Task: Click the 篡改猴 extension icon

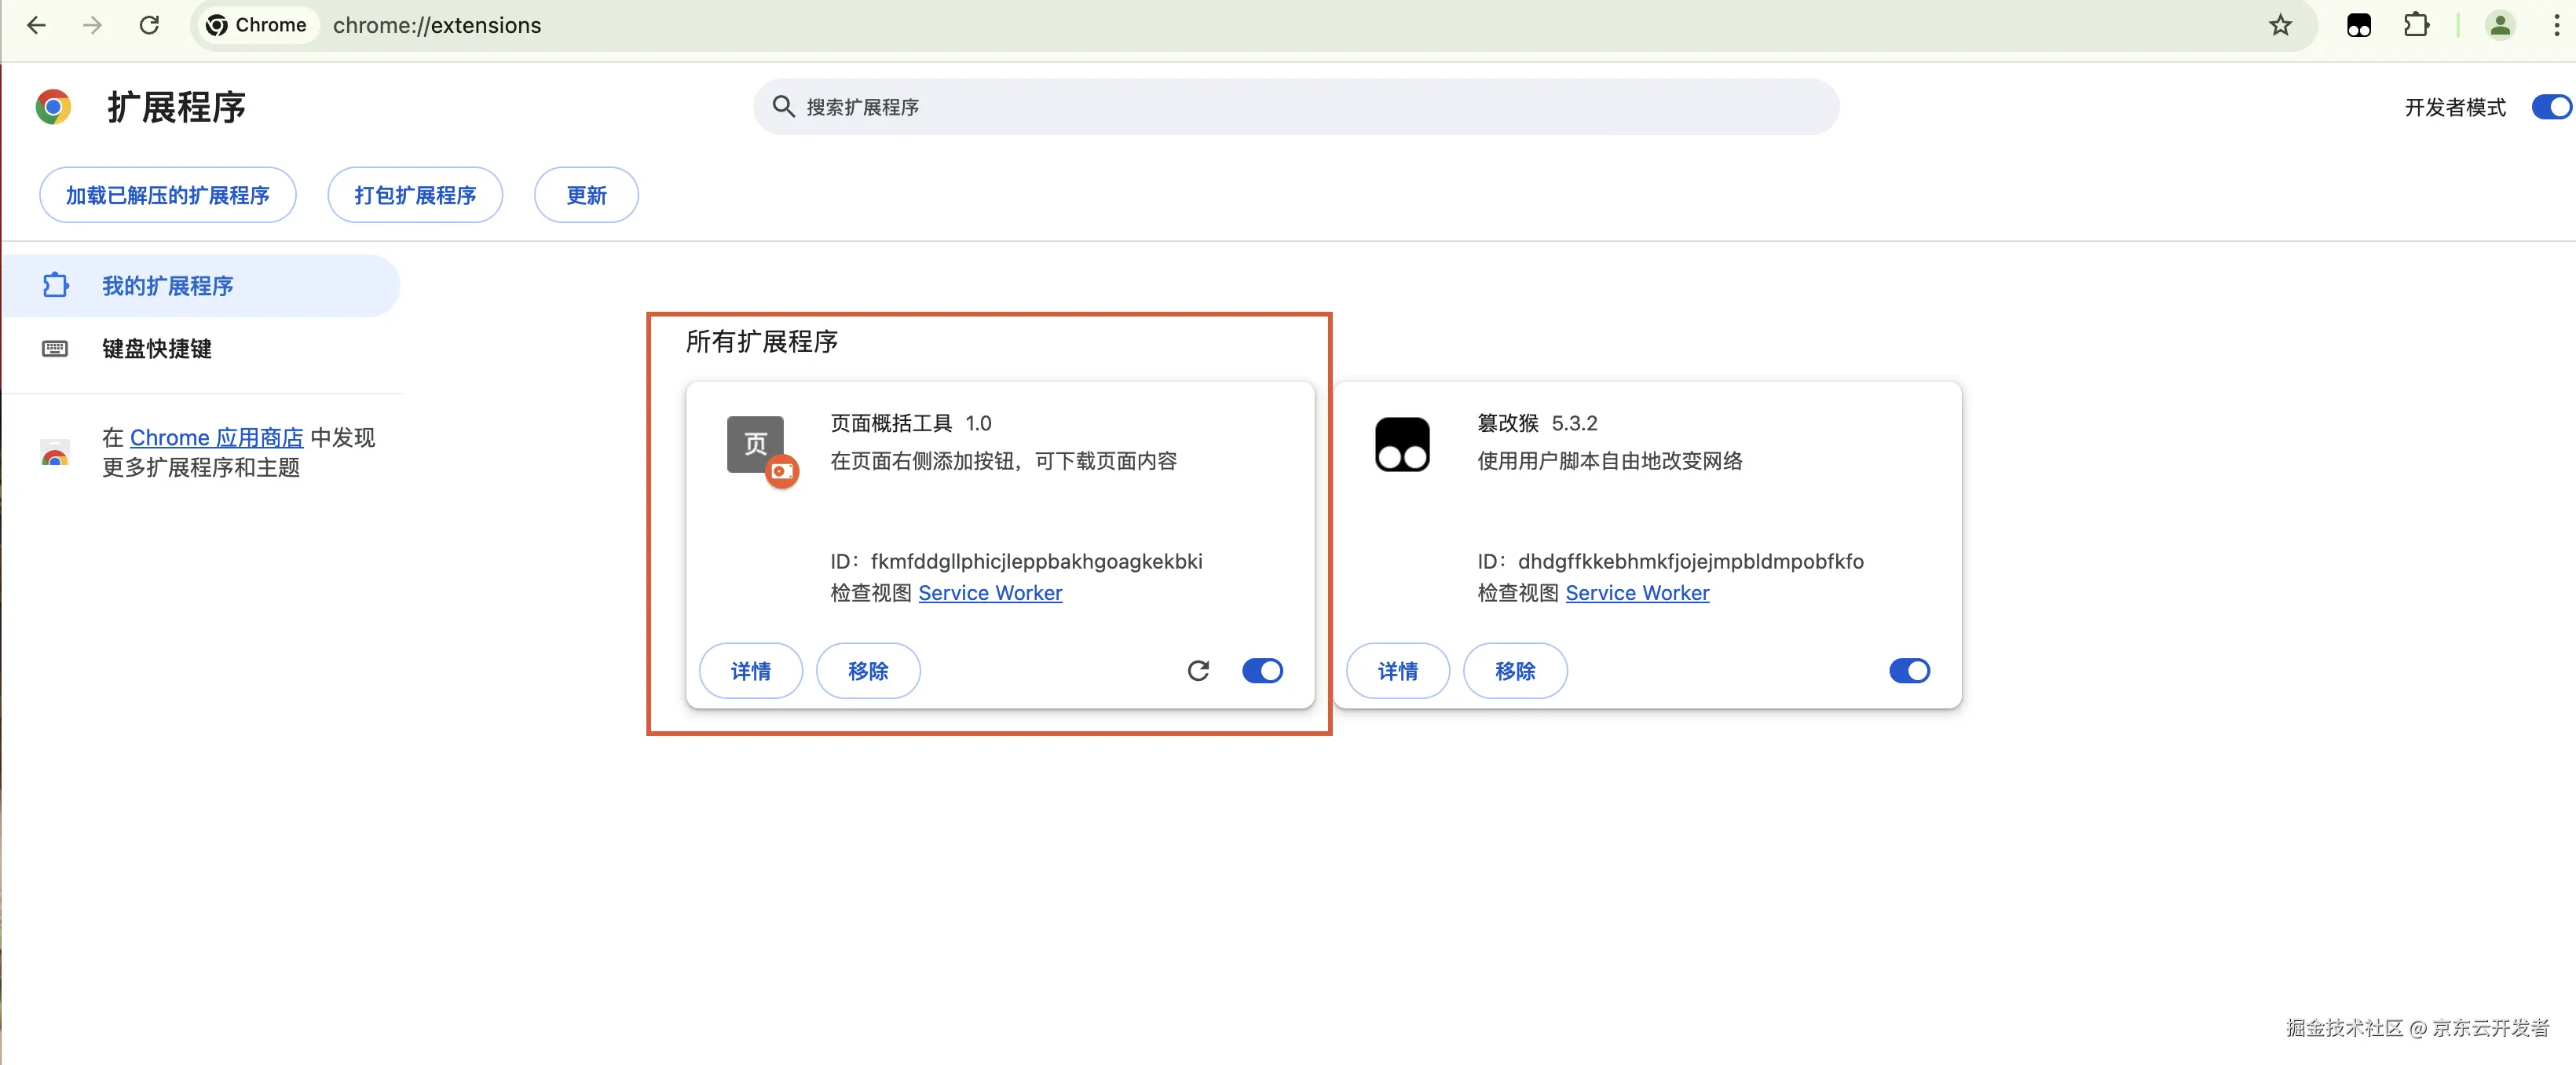Action: coord(1402,444)
